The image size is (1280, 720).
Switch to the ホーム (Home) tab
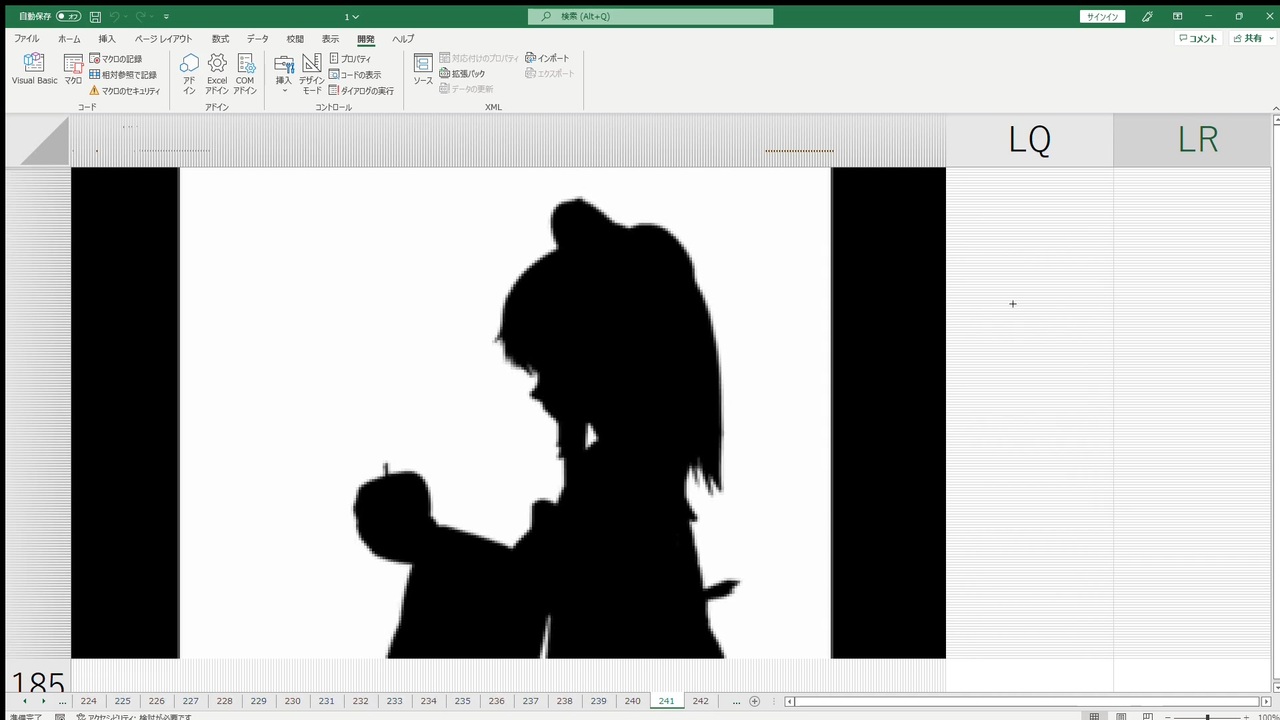tap(69, 39)
